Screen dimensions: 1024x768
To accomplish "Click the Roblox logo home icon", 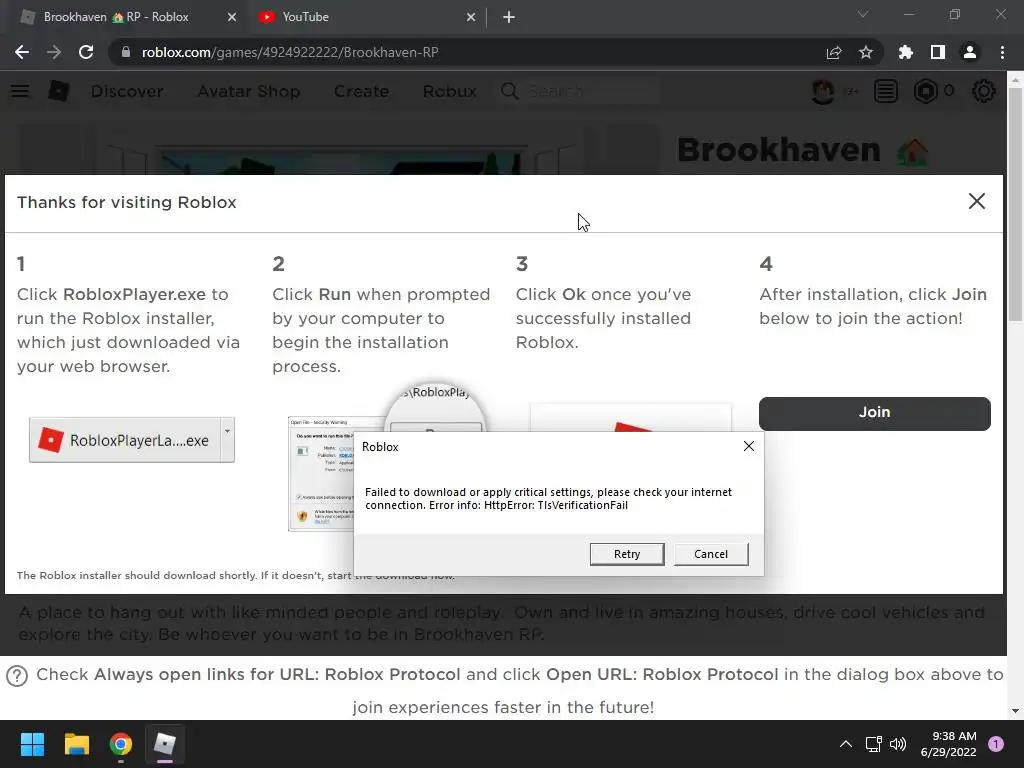I will [x=59, y=91].
